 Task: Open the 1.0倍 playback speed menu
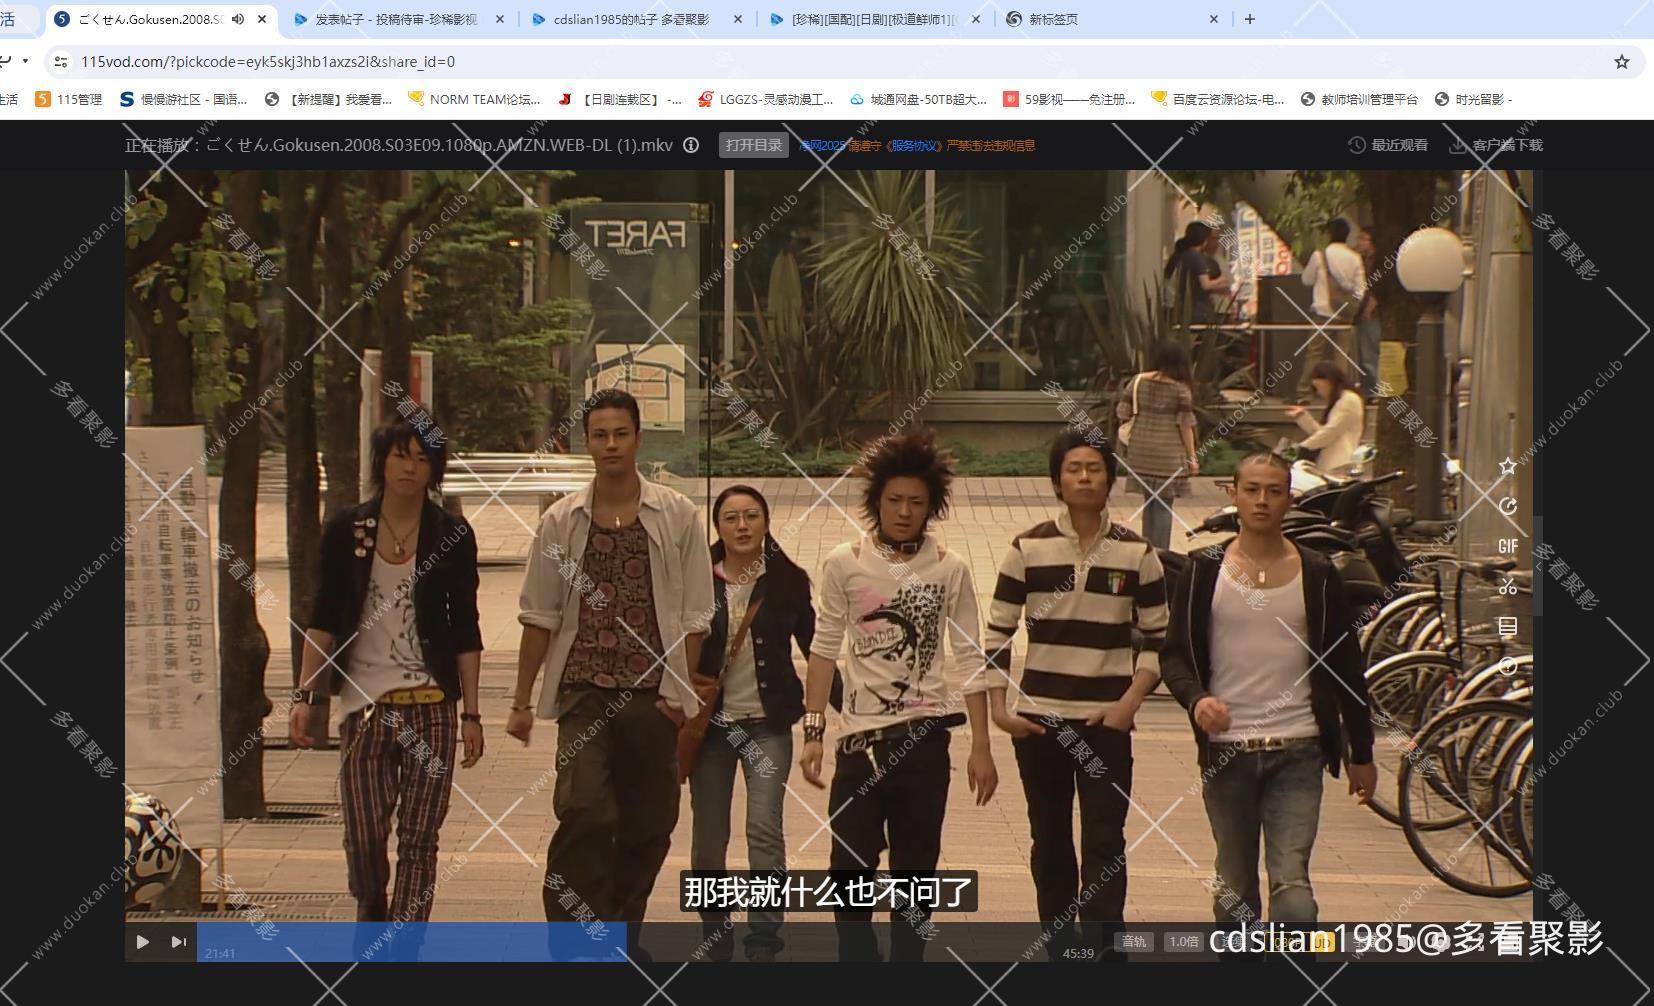1183,941
